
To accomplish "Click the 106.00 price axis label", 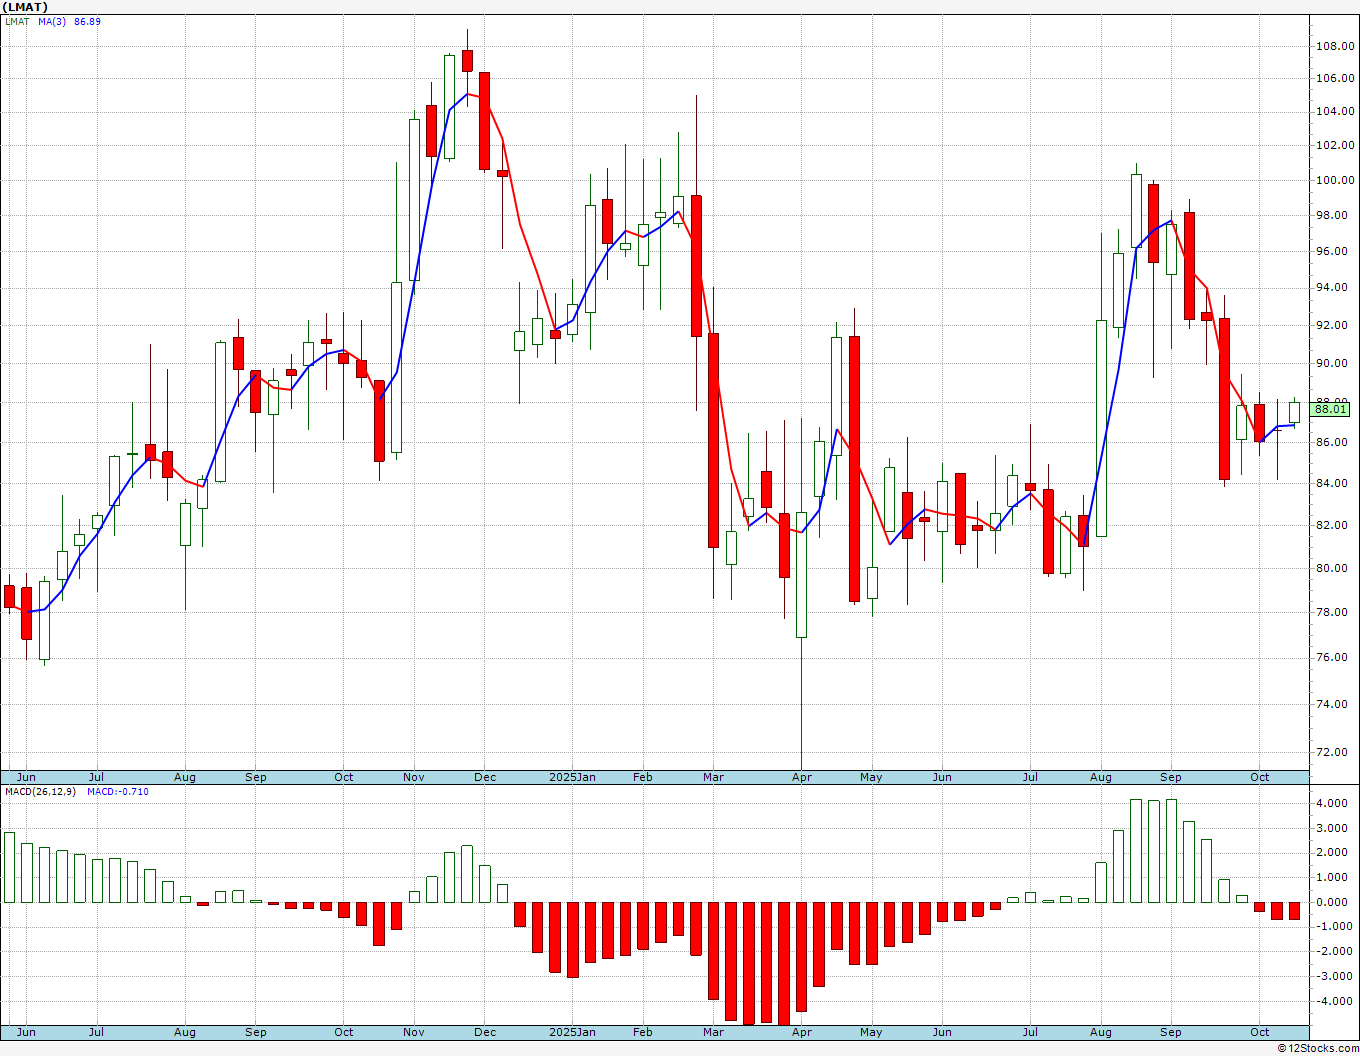I will [x=1335, y=79].
